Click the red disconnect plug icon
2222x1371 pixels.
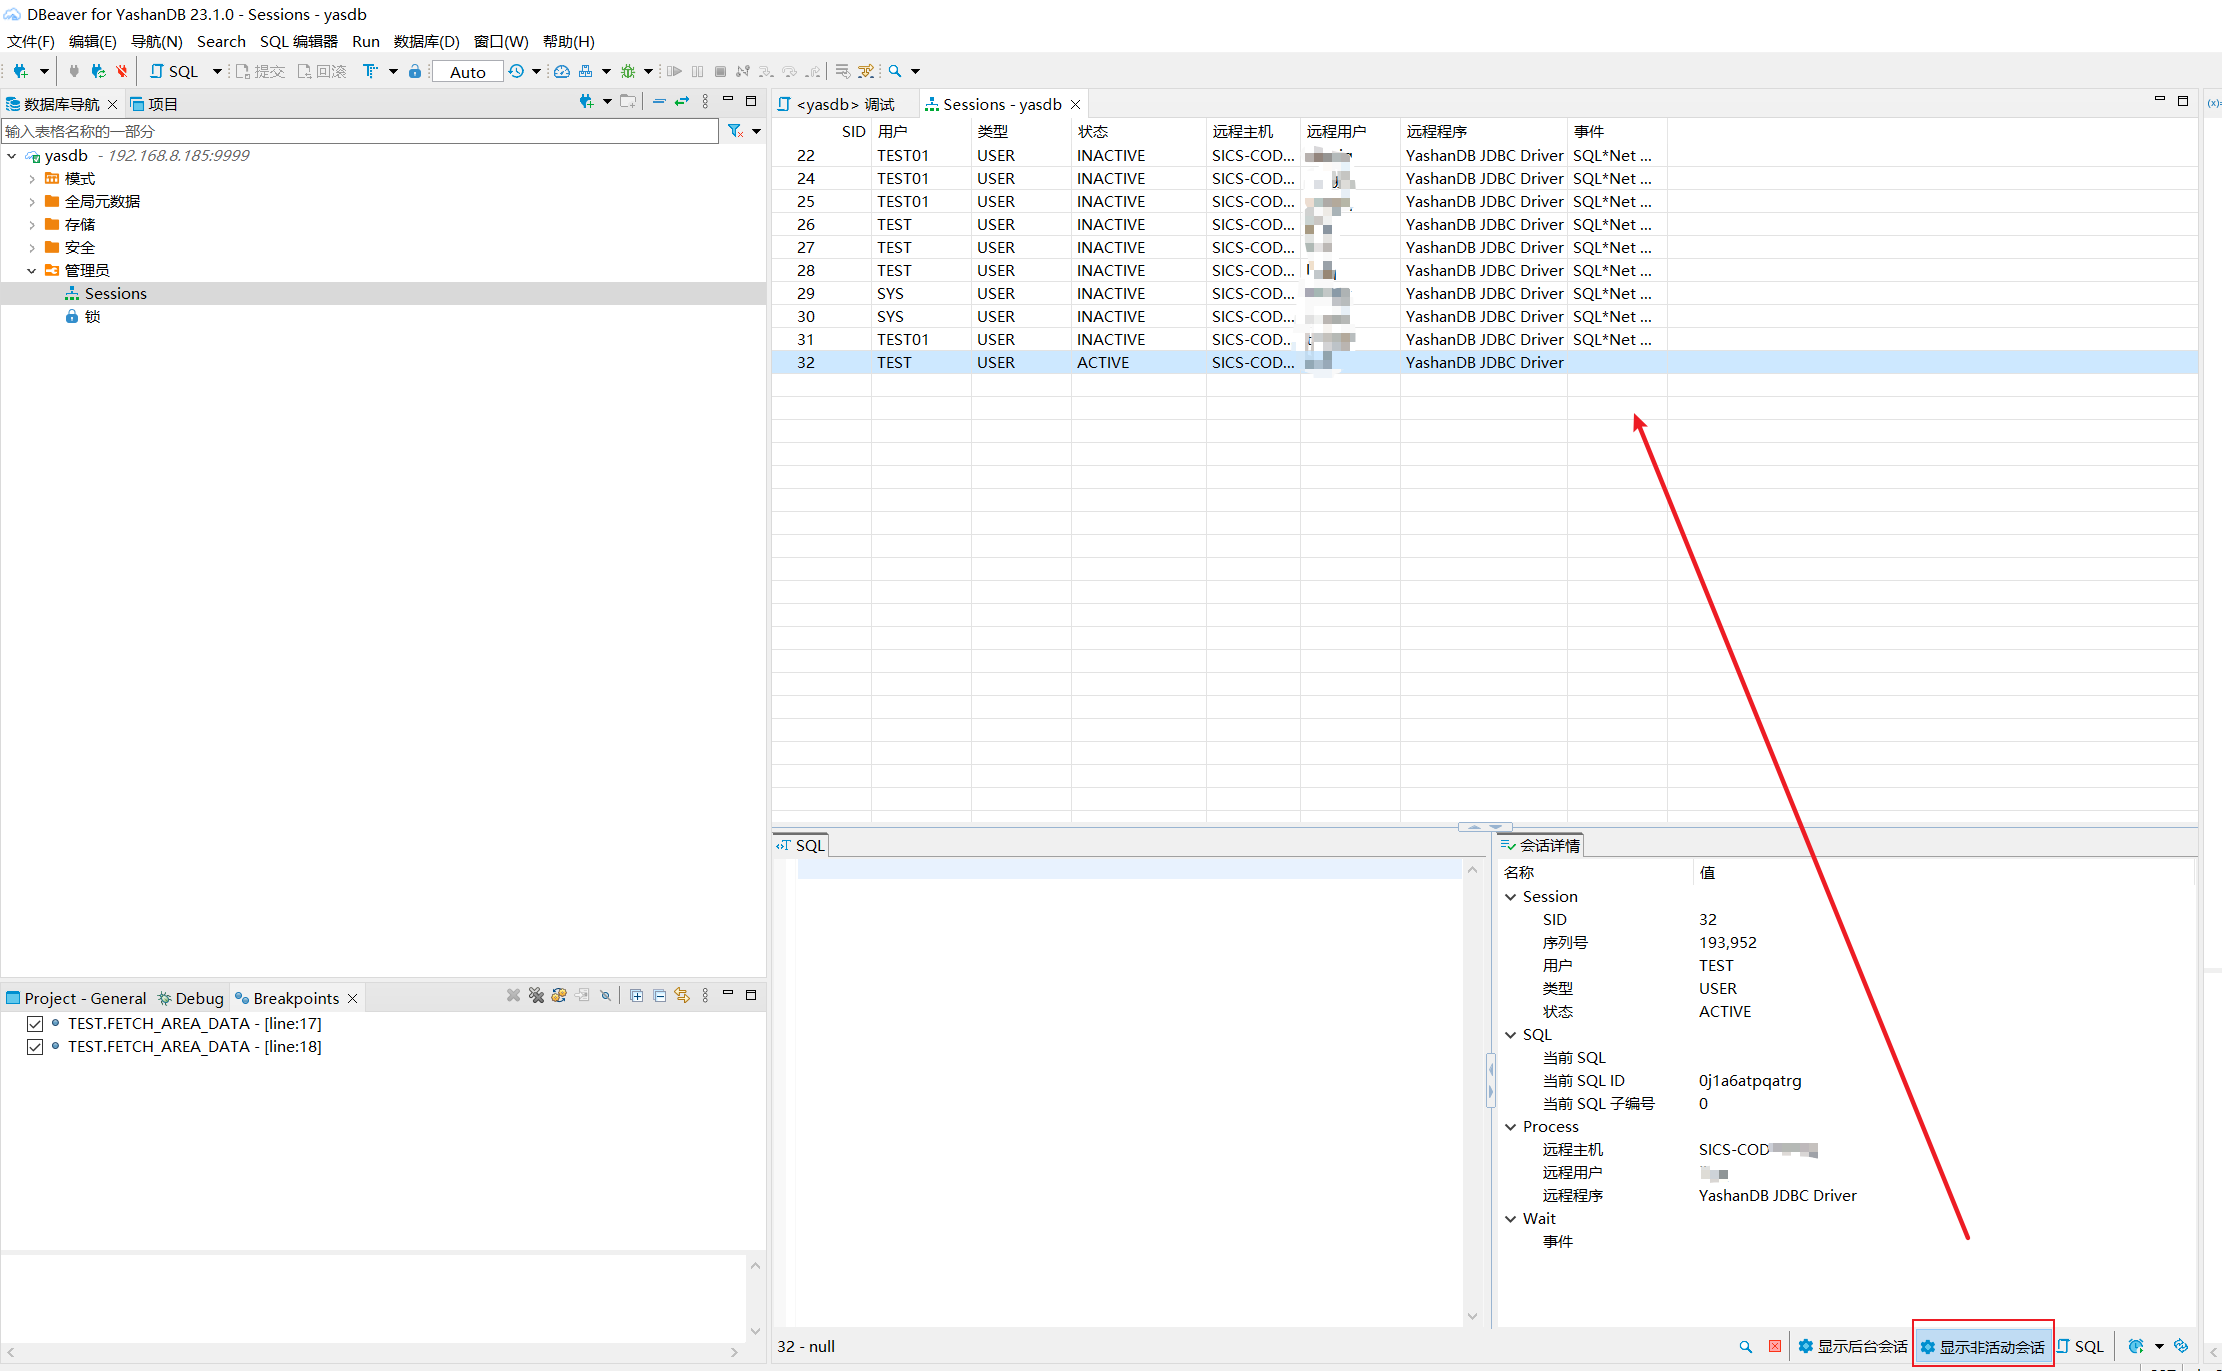click(x=122, y=71)
